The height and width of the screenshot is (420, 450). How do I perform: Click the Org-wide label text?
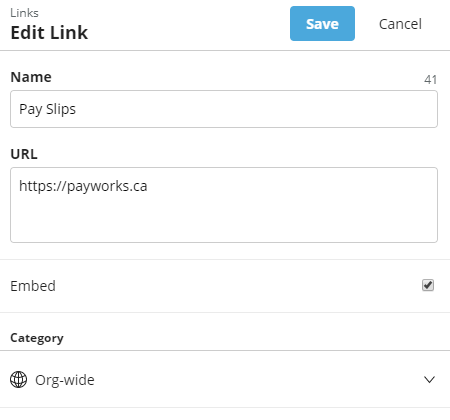coord(65,380)
